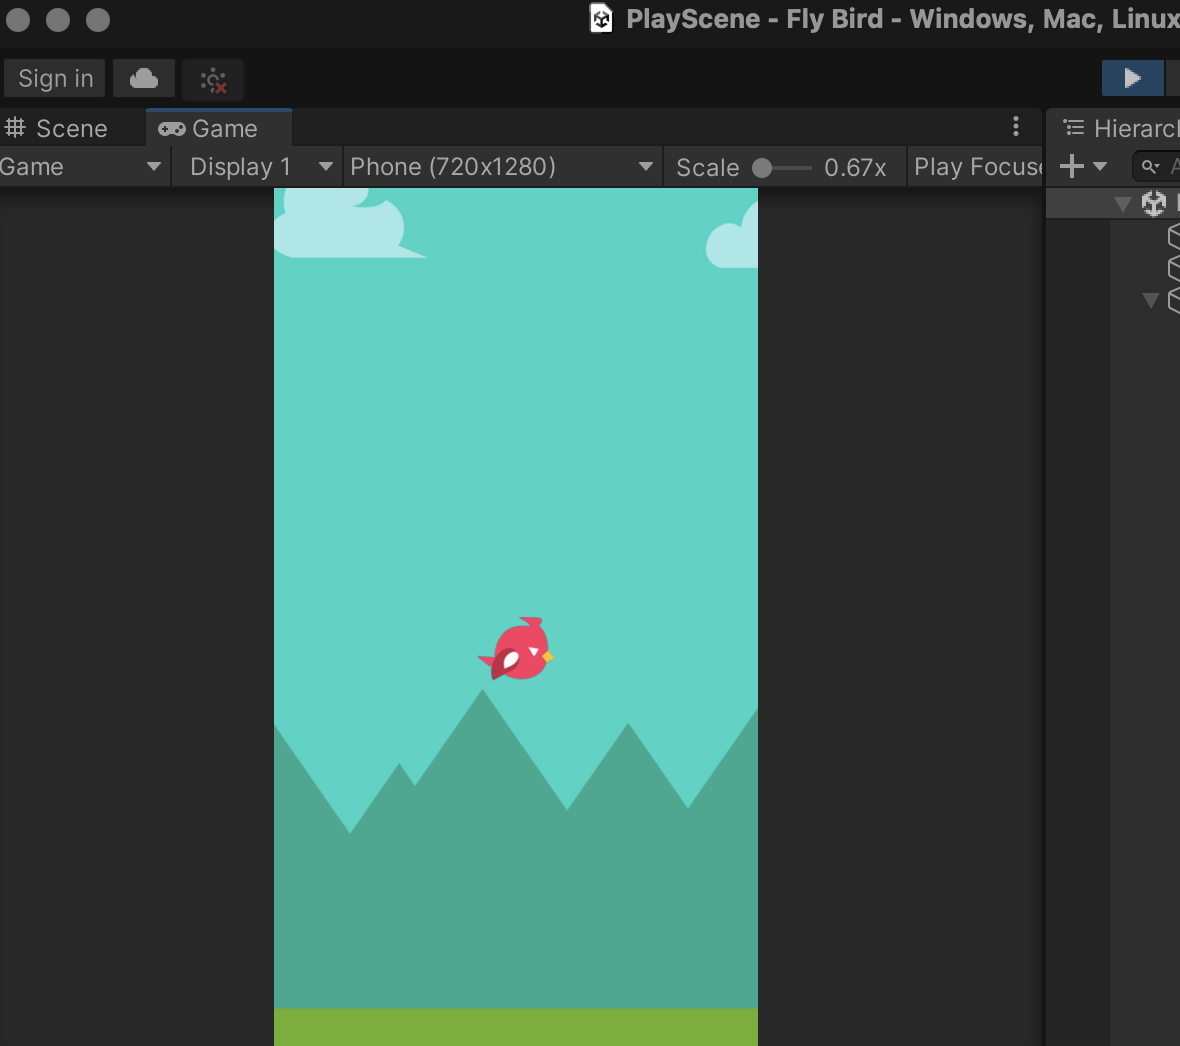This screenshot has width=1180, height=1046.
Task: Click the Unity document icon in title bar
Action: (601, 19)
